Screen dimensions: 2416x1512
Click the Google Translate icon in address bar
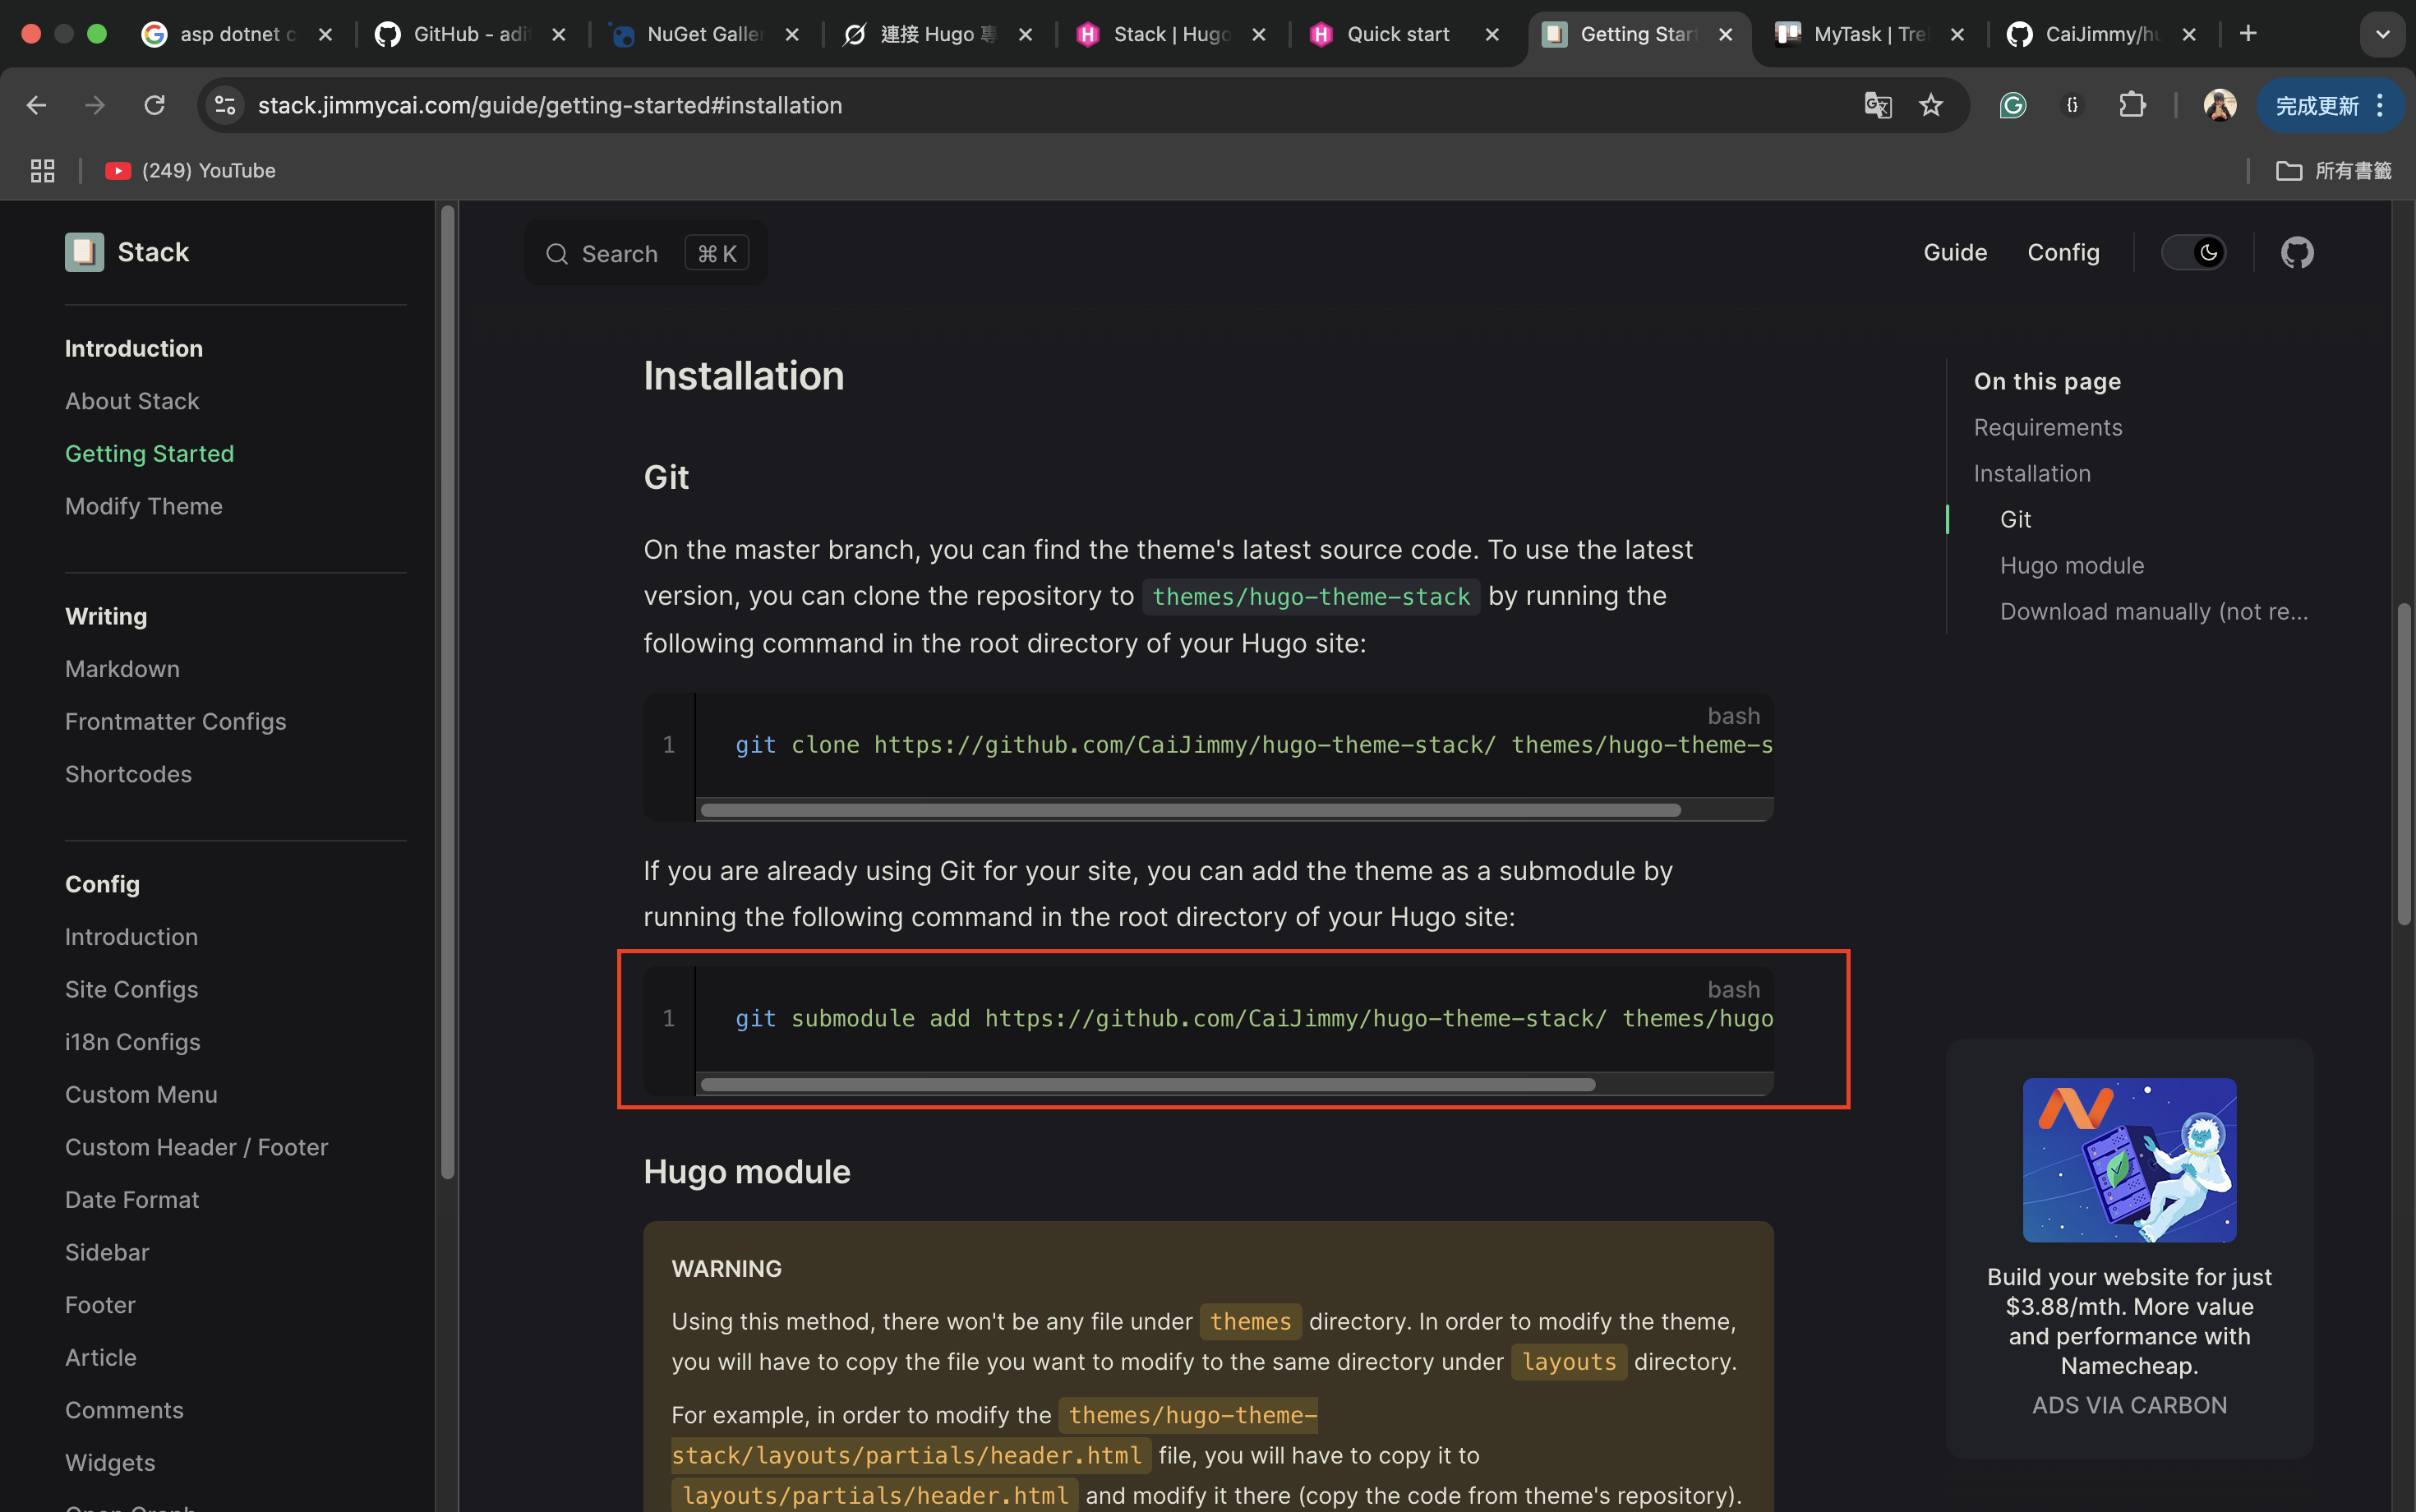[x=1877, y=105]
